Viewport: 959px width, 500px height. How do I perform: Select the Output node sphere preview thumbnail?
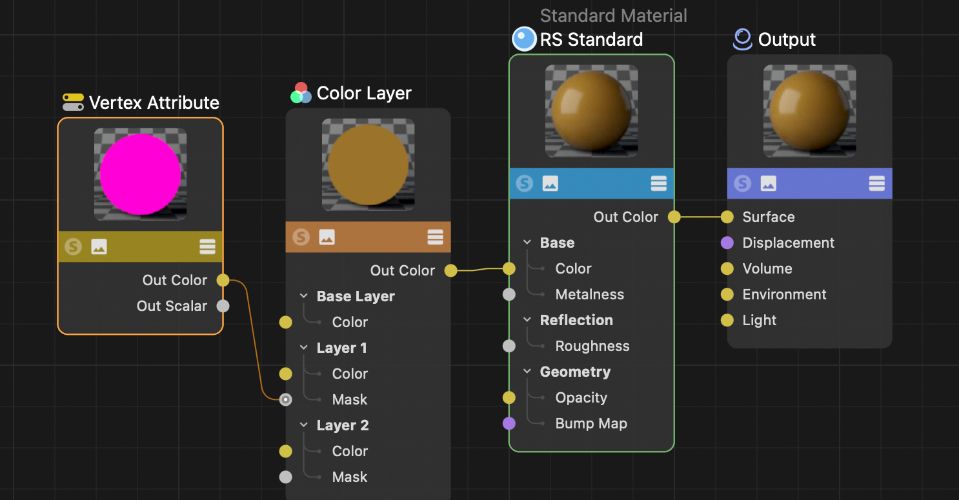coord(810,111)
